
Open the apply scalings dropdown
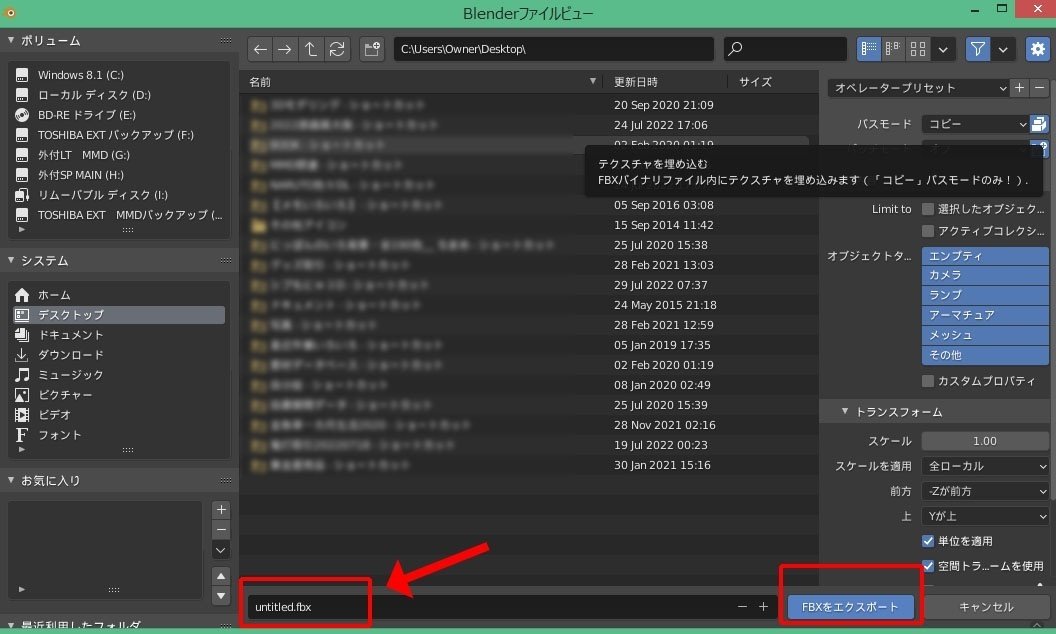click(985, 466)
